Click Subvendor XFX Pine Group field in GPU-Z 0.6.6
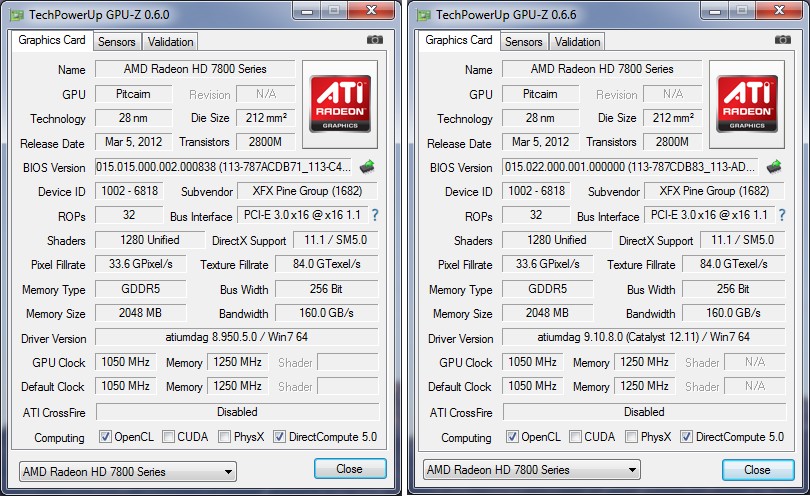This screenshot has height=500, width=810. click(x=714, y=191)
